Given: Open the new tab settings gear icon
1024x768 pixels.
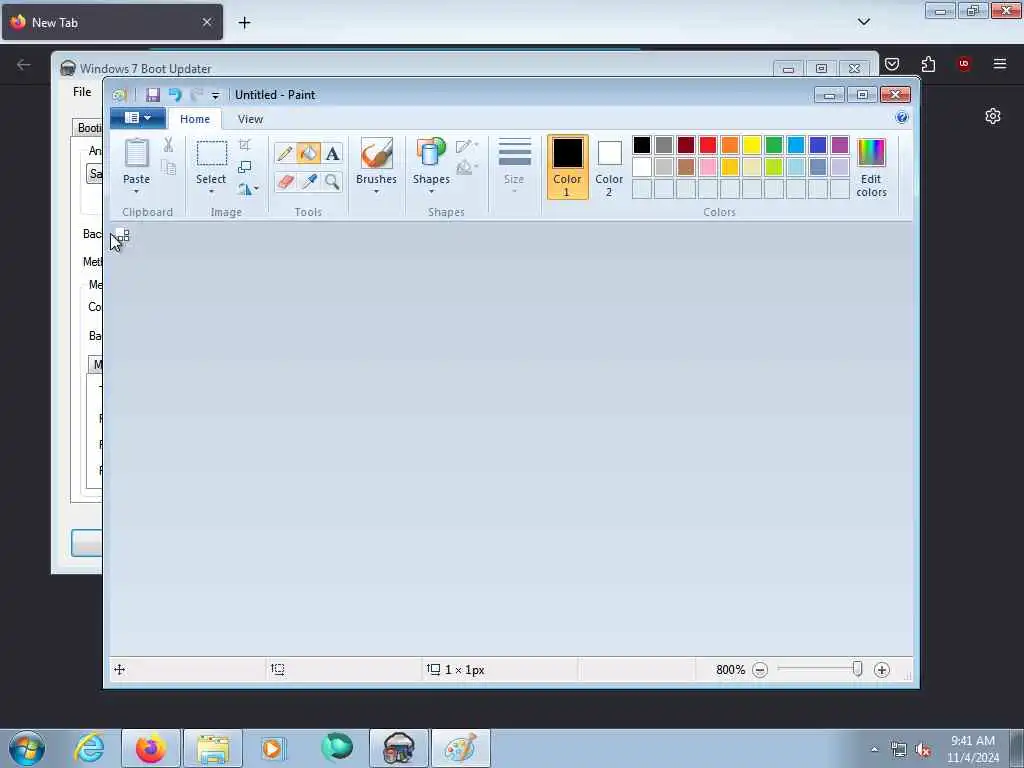Looking at the screenshot, I should (x=993, y=116).
